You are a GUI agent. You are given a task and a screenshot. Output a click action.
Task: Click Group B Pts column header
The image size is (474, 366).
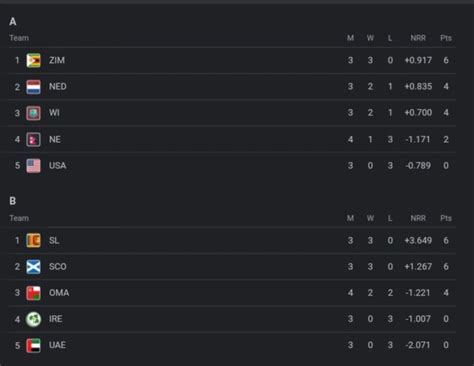(446, 218)
